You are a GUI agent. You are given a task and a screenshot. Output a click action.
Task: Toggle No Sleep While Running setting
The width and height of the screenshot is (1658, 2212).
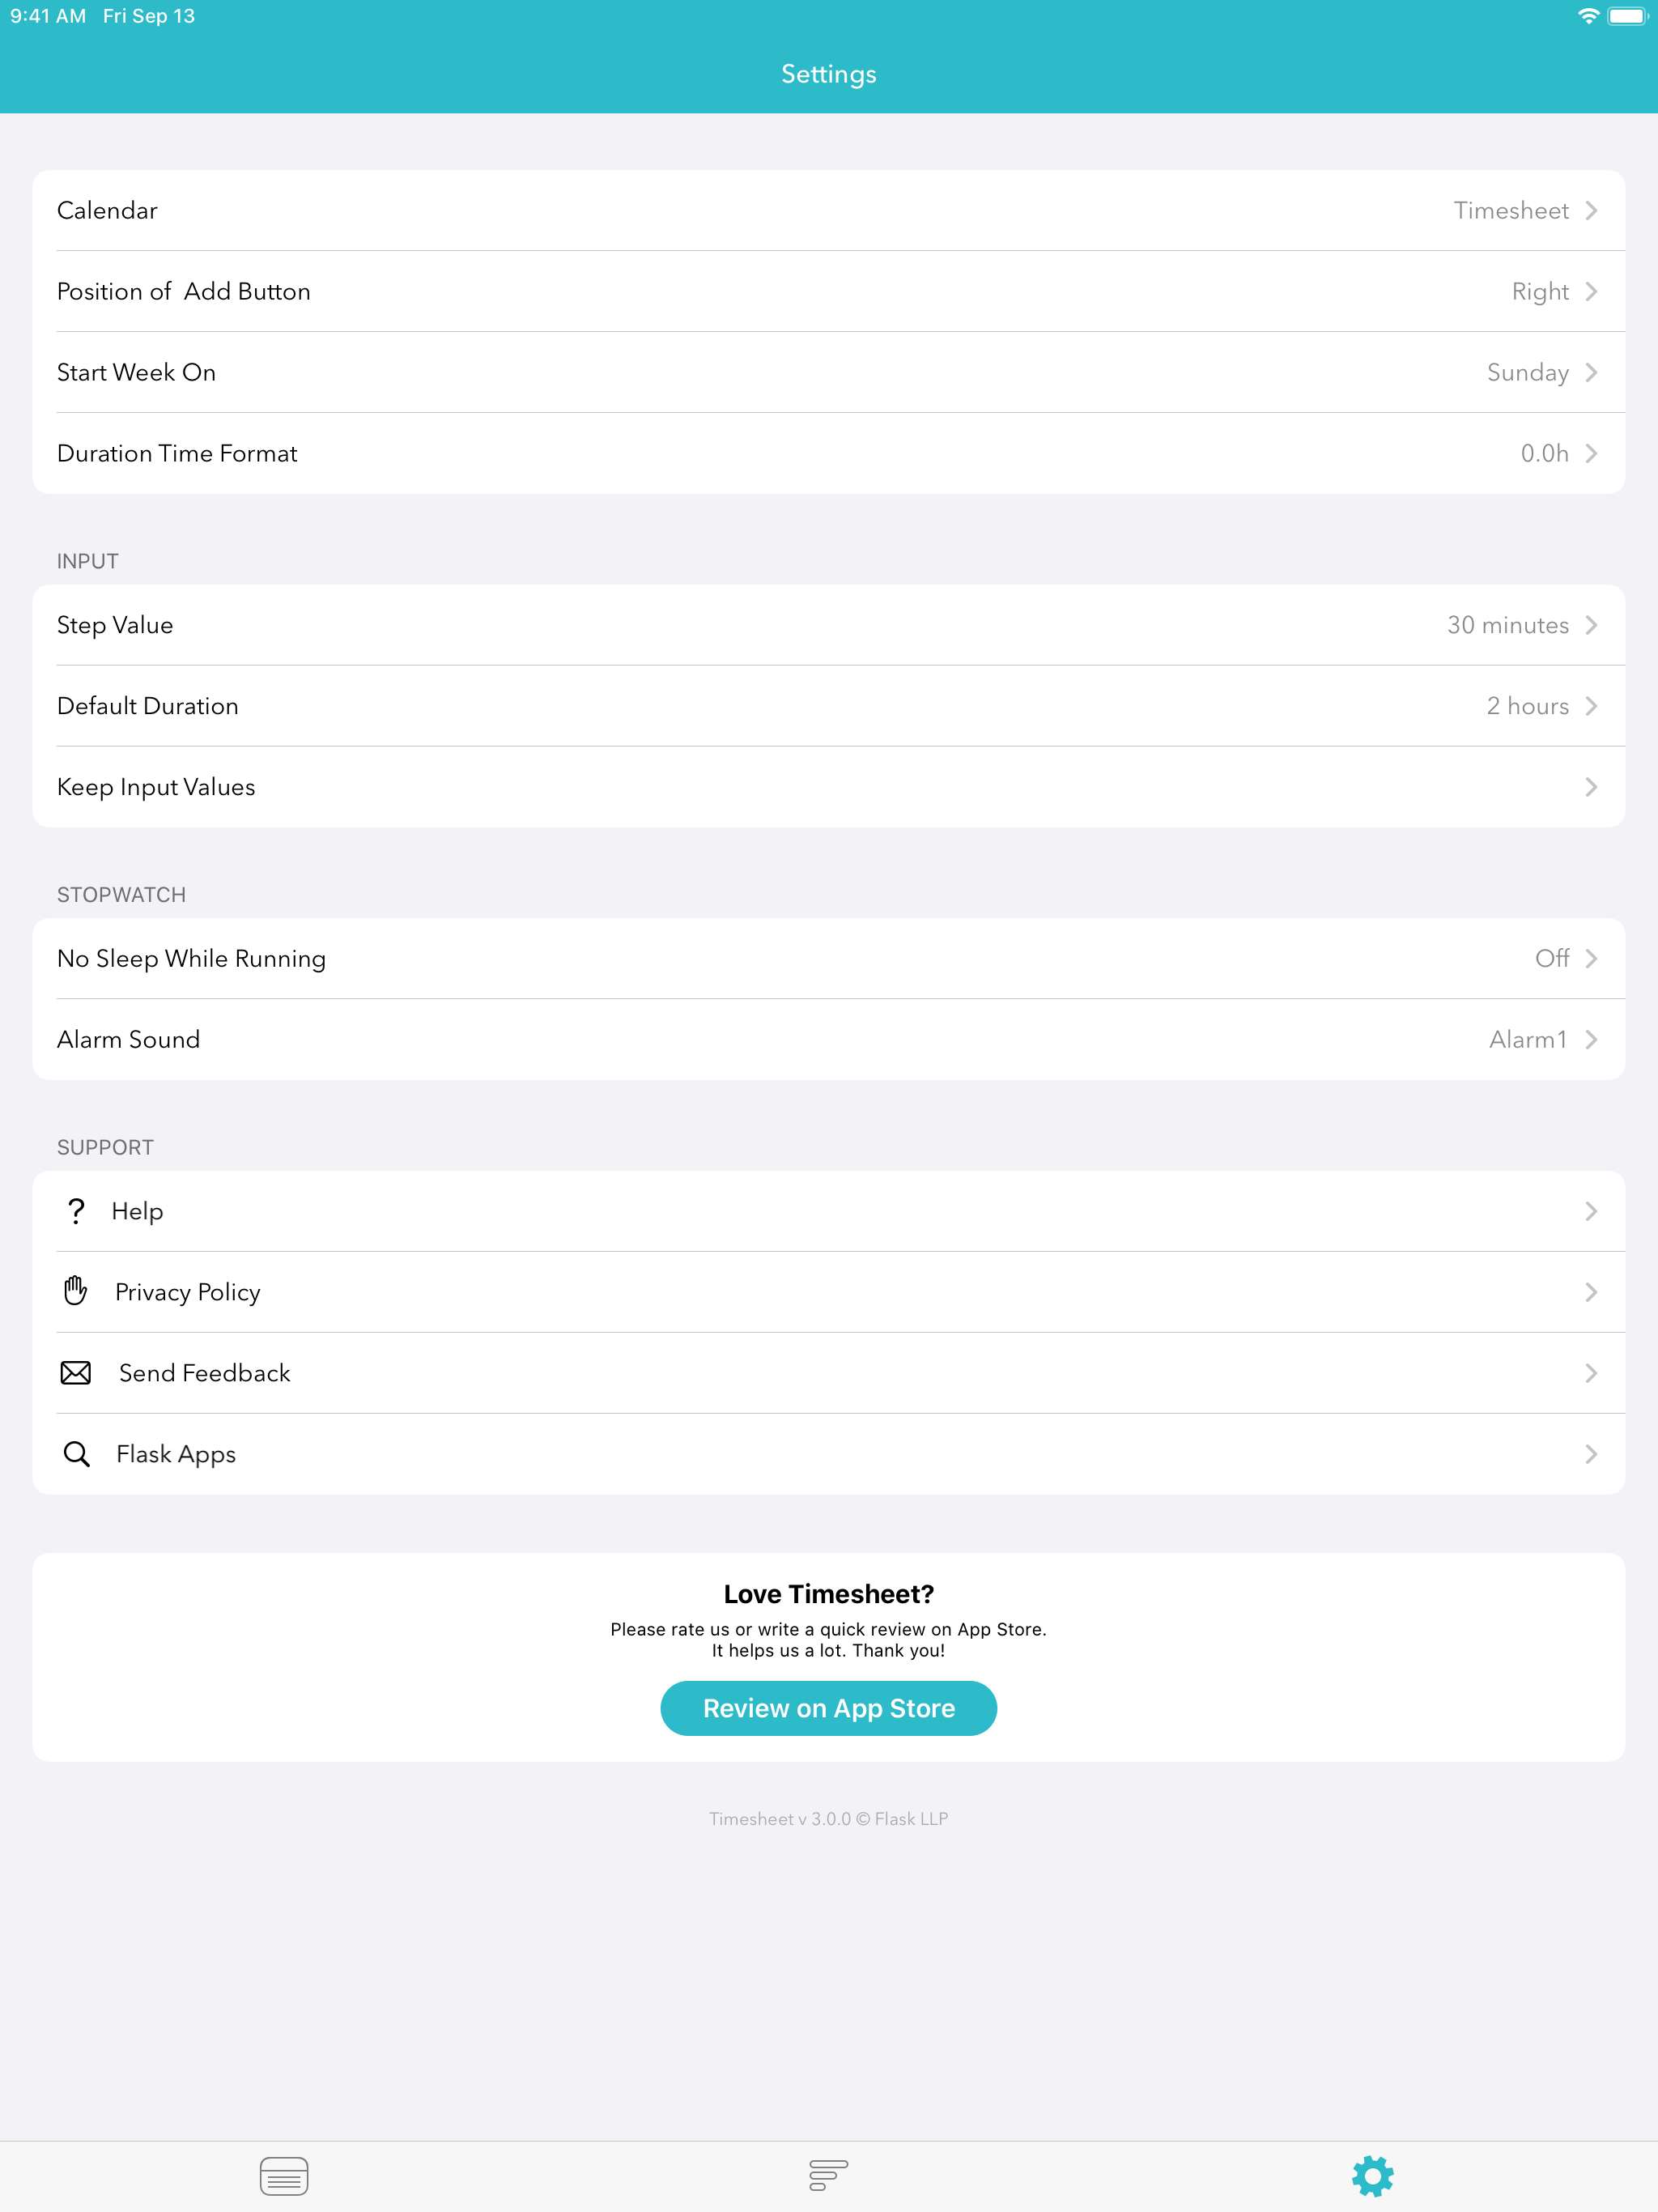tap(828, 958)
